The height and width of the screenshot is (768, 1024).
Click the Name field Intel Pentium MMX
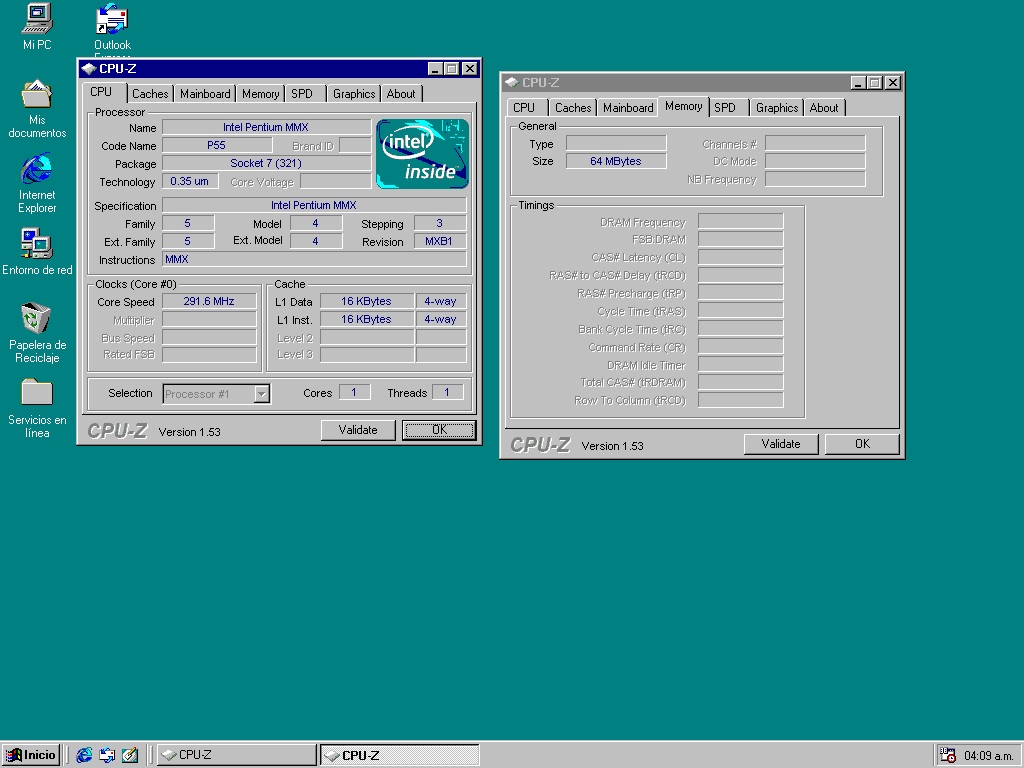pyautogui.click(x=266, y=127)
